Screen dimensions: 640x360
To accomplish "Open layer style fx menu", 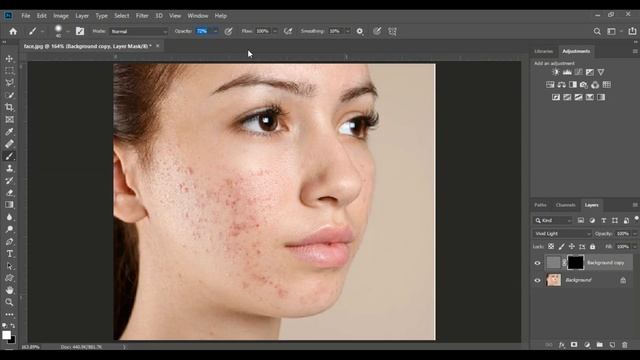I will [562, 345].
